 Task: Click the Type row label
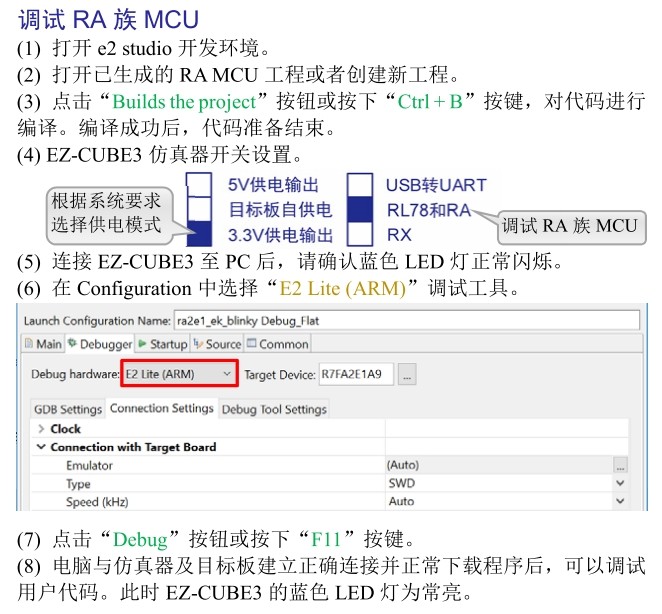click(x=78, y=484)
